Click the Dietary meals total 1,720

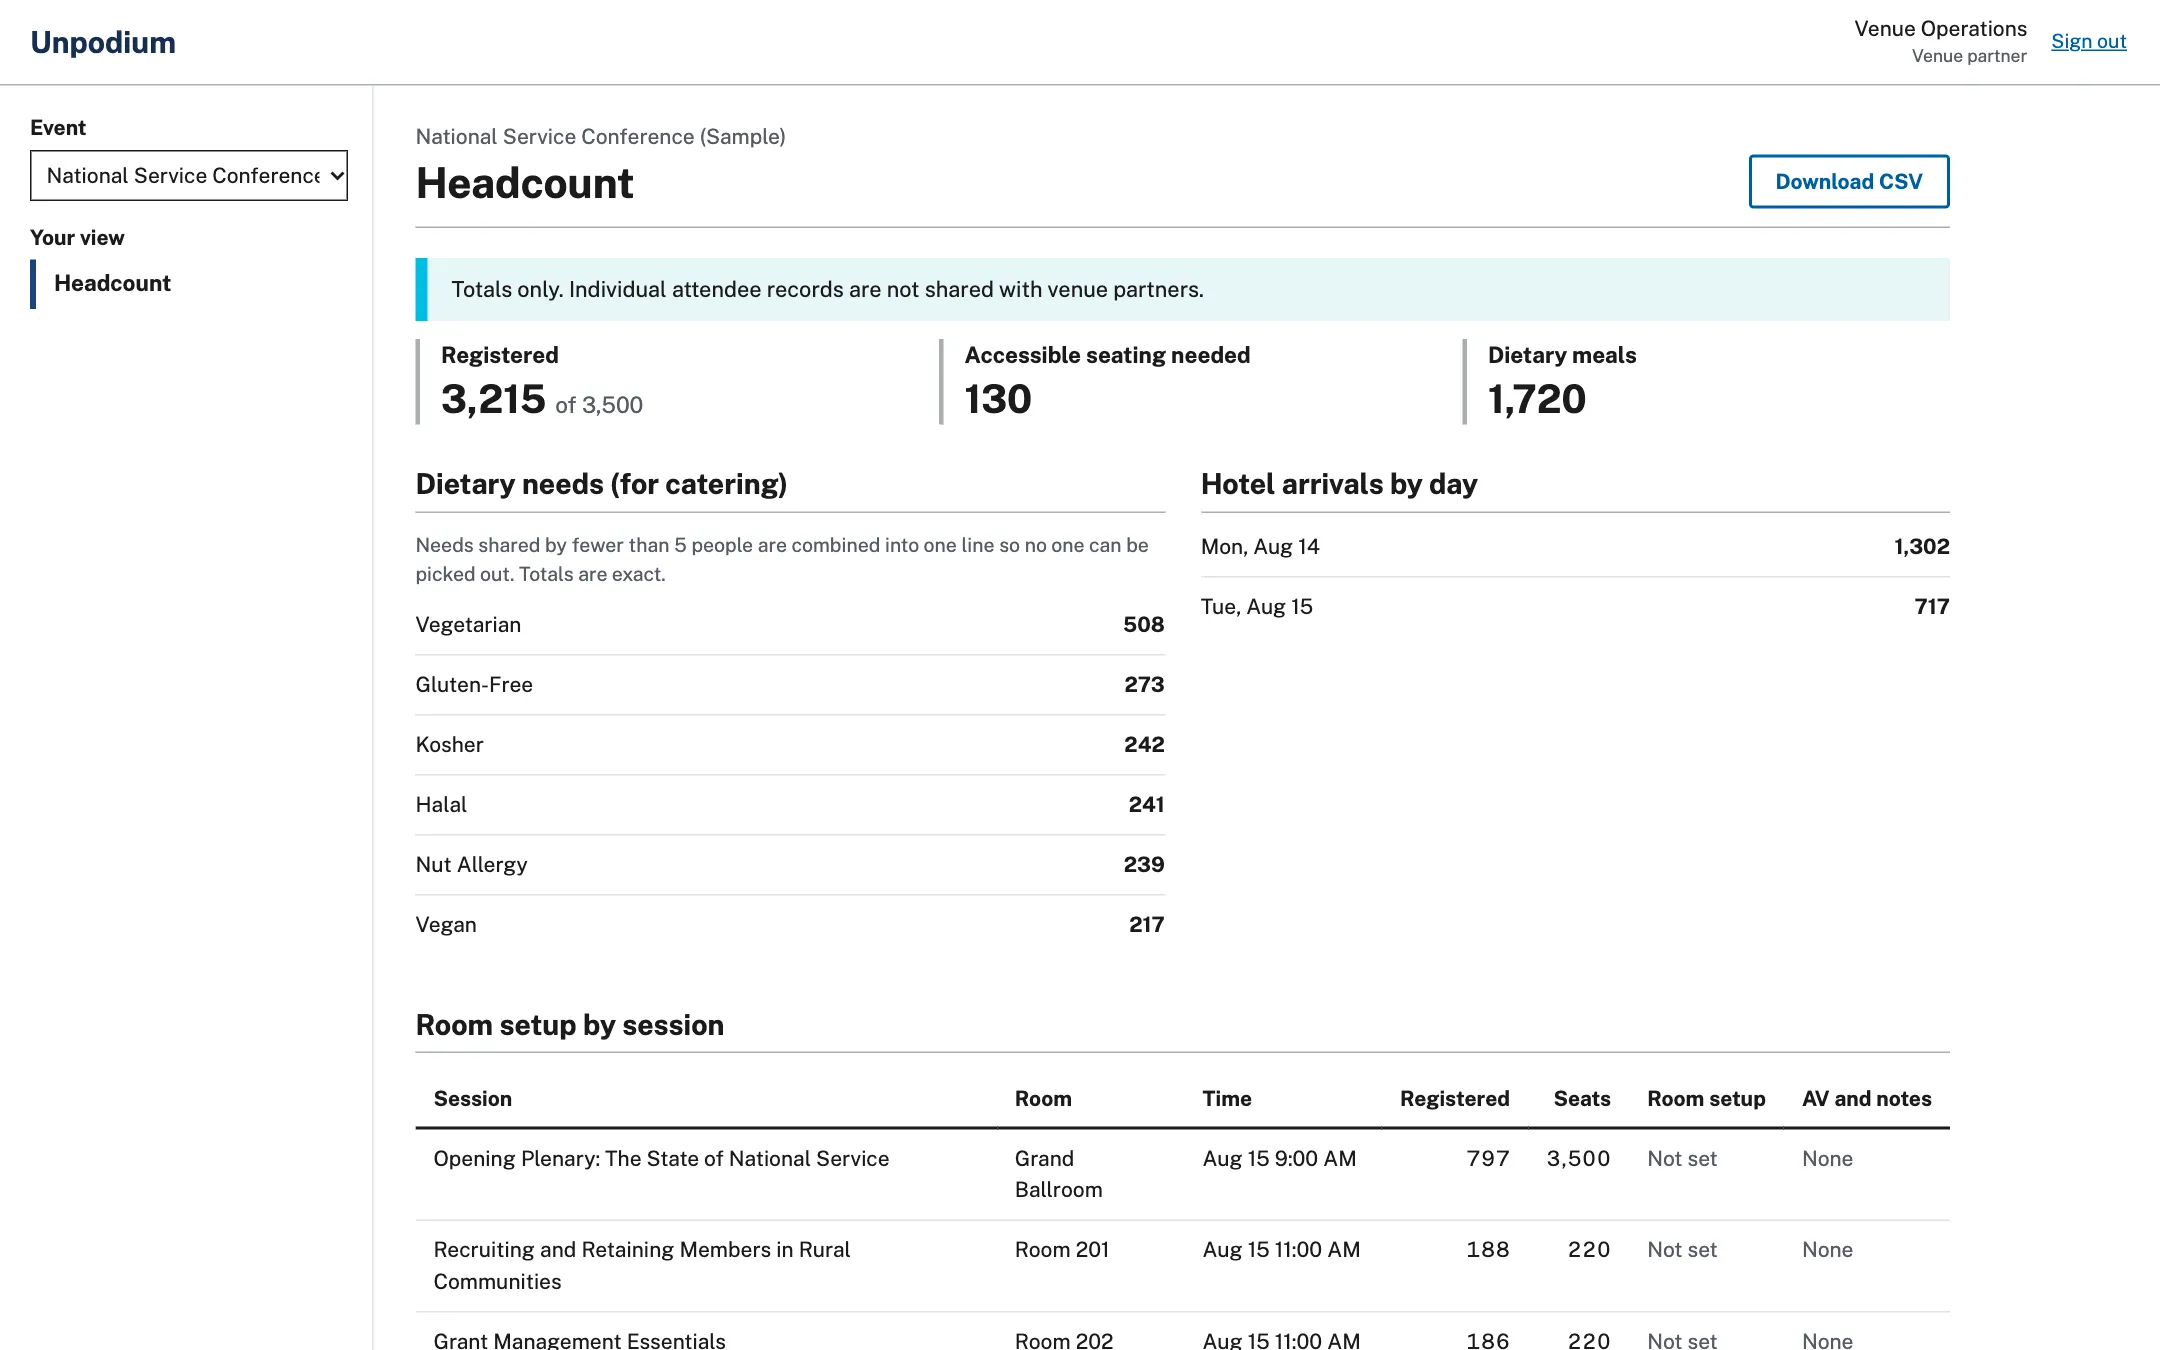1537,399
